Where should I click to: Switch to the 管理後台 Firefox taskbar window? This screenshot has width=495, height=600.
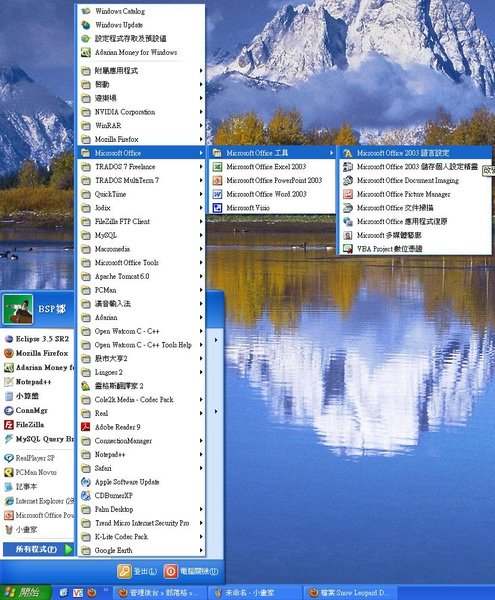click(160, 593)
